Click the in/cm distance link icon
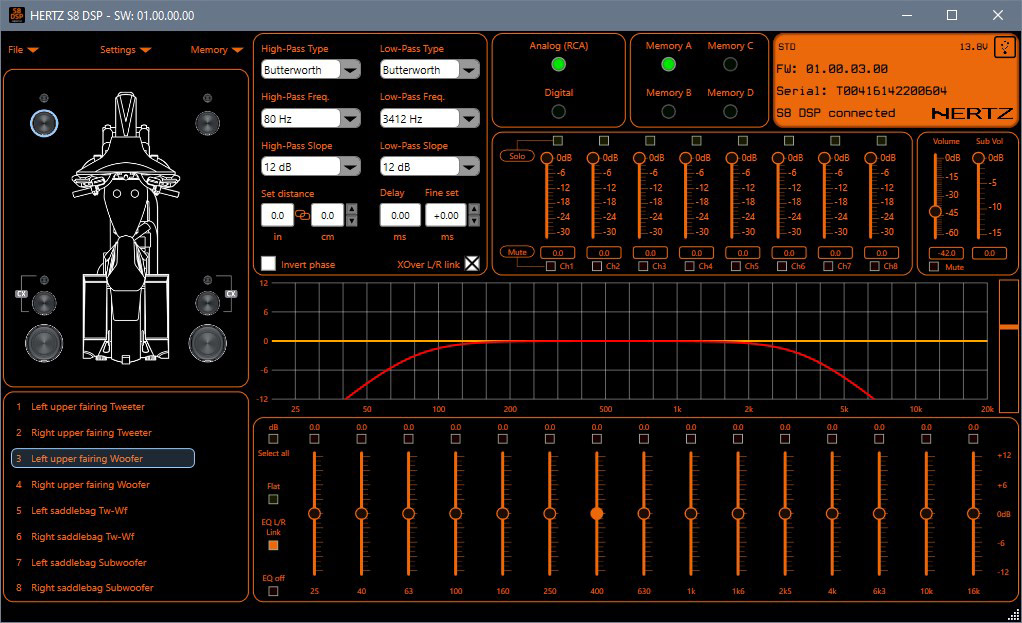1022x623 pixels. [302, 215]
